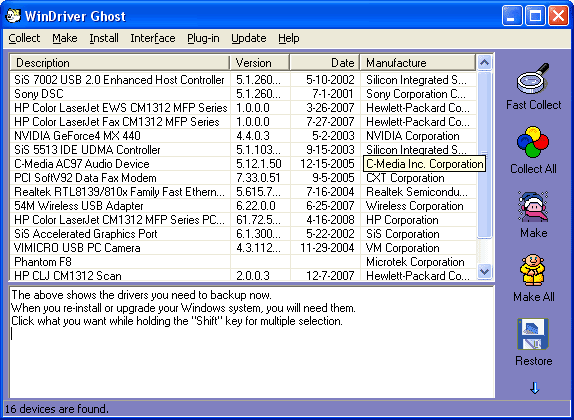The height and width of the screenshot is (420, 574).
Task: Click the Make All yellow figure icon
Action: tap(533, 270)
